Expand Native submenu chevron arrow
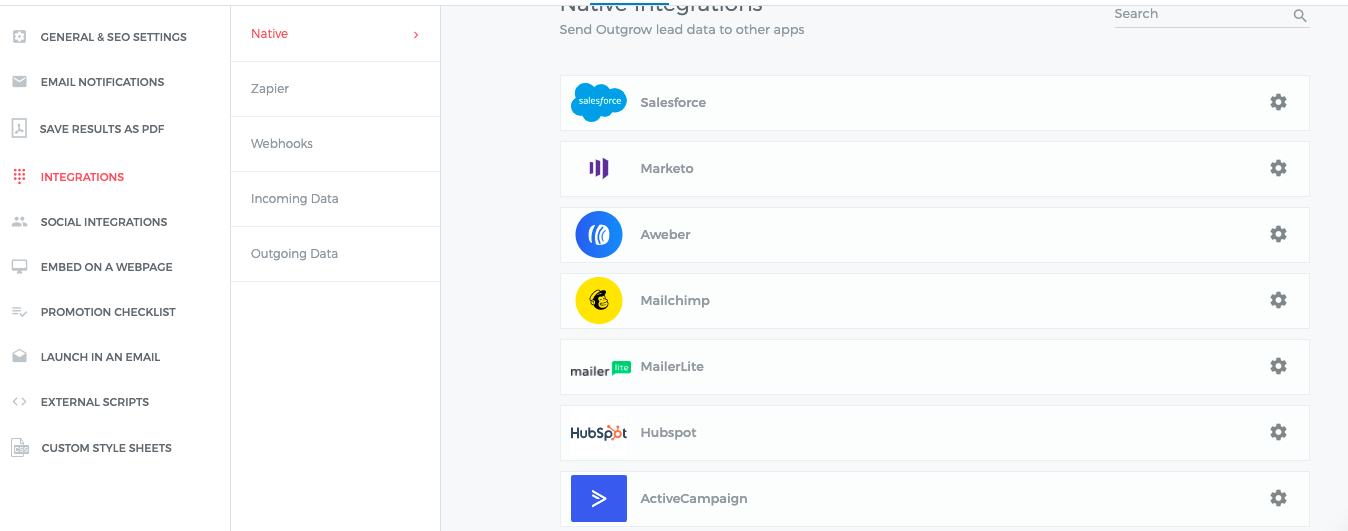Screen dimensions: 1348x531 tap(416, 35)
